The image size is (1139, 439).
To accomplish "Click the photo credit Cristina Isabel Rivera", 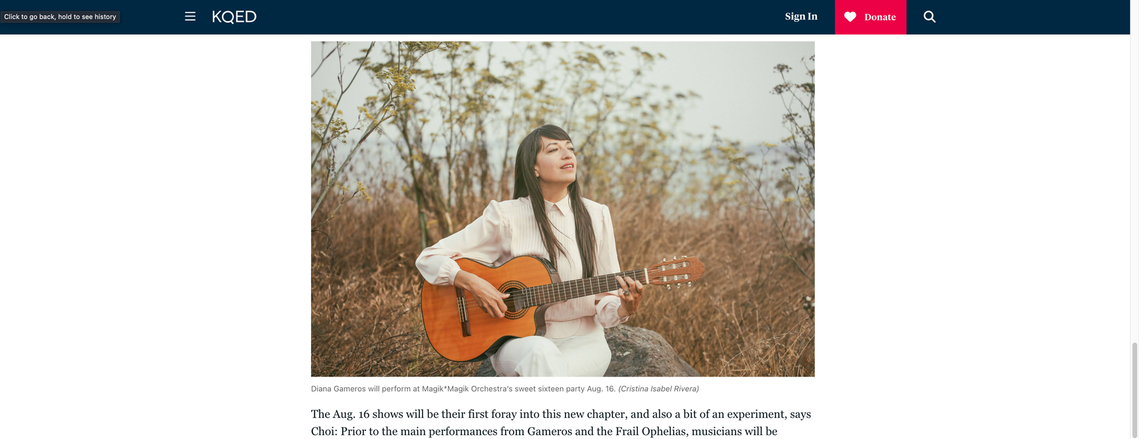I will coord(658,389).
